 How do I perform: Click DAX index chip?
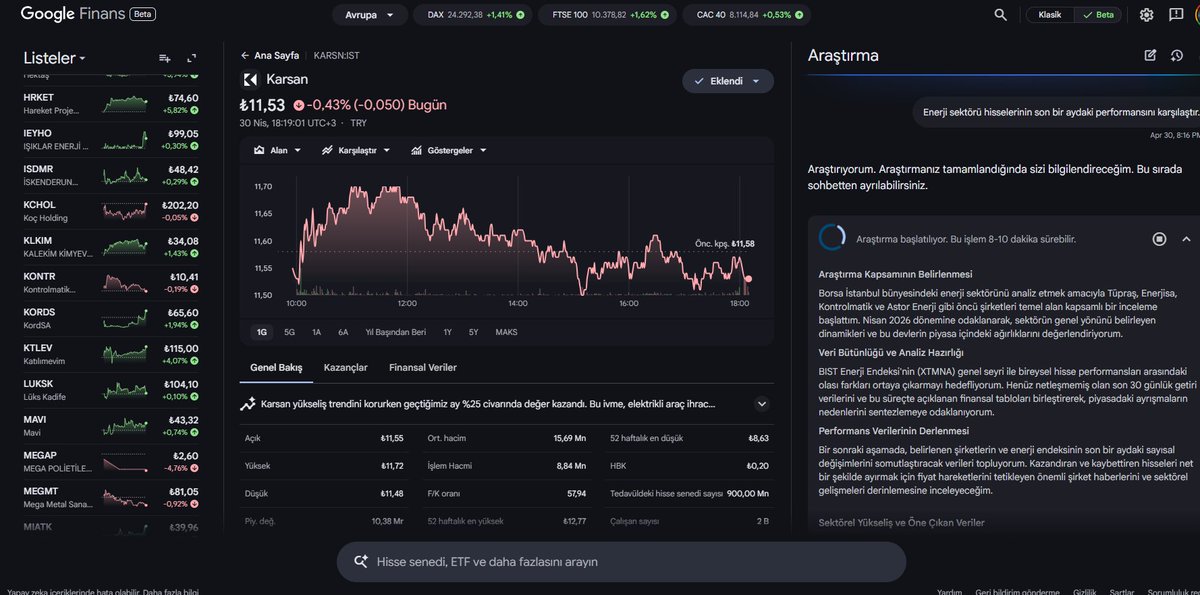click(x=475, y=15)
